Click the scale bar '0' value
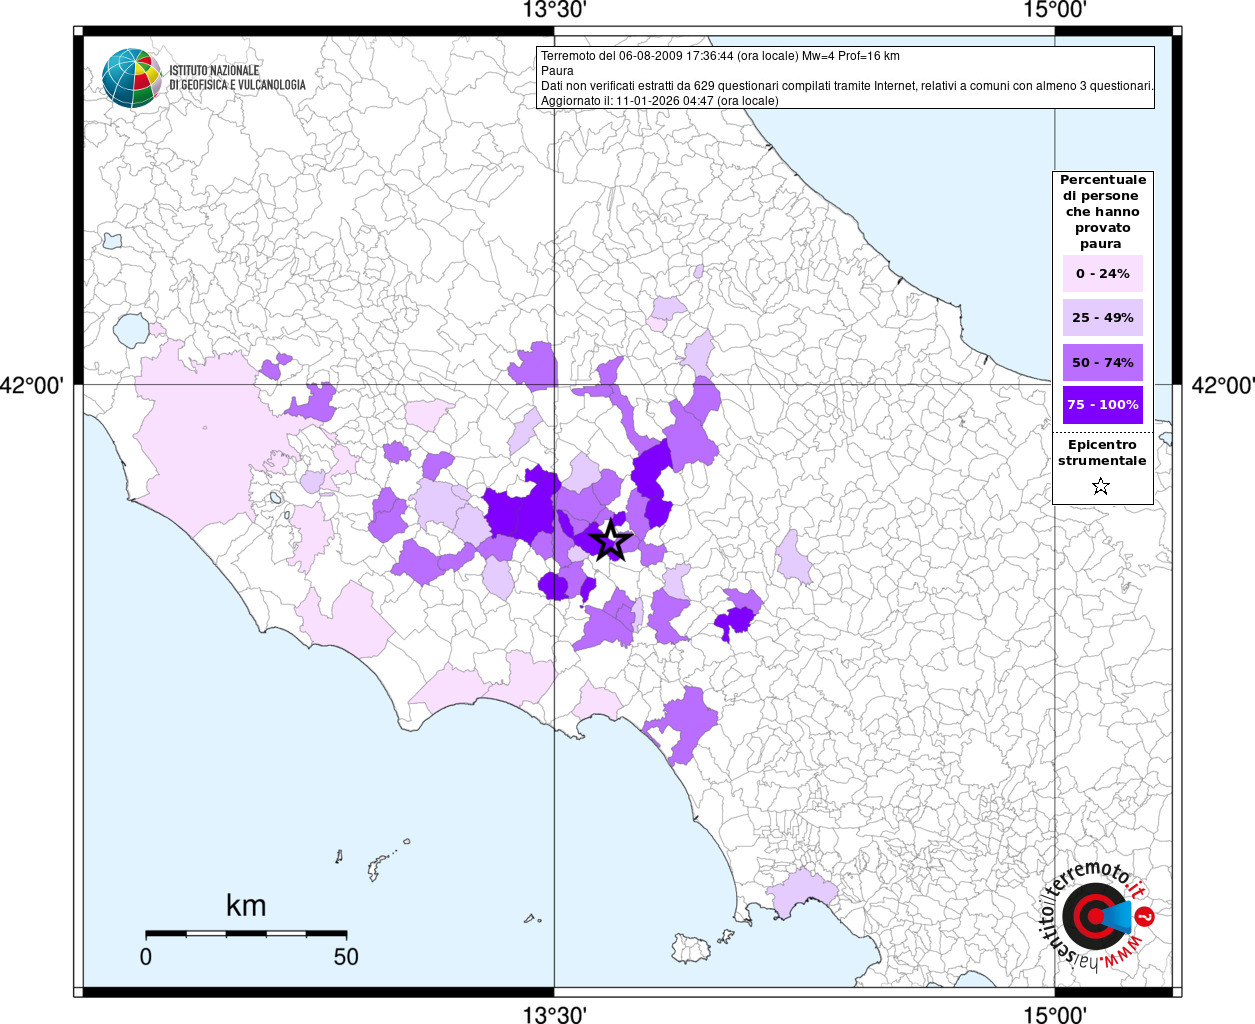The image size is (1255, 1024). point(146,957)
